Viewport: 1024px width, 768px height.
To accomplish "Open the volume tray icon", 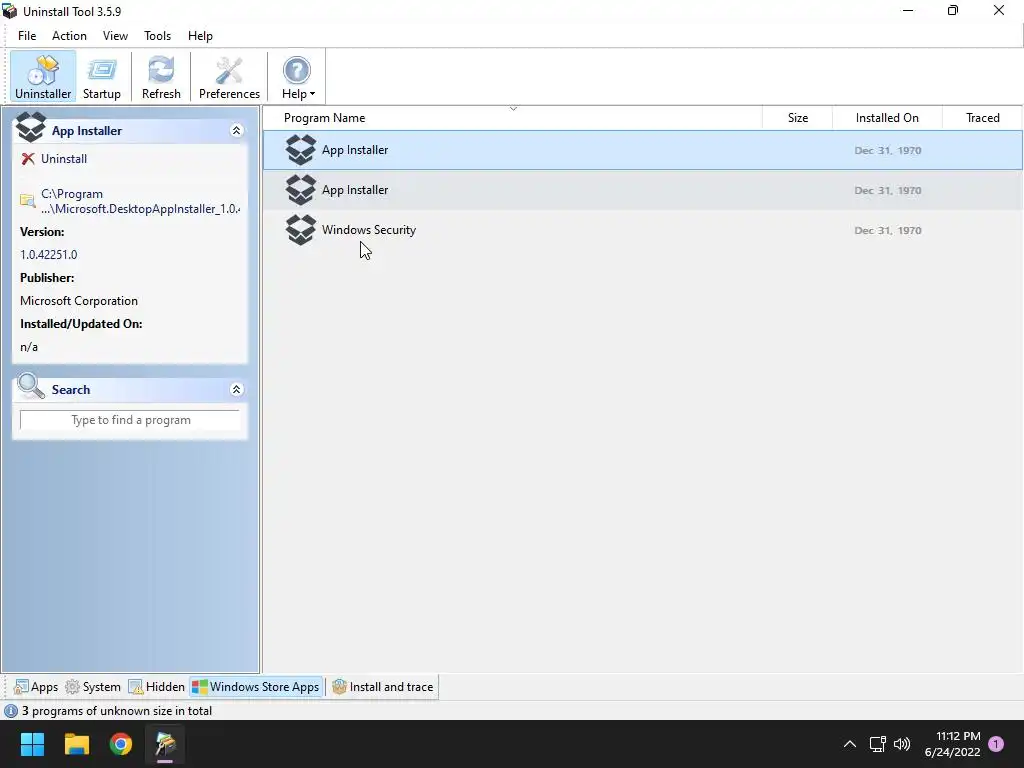I will pos(902,744).
